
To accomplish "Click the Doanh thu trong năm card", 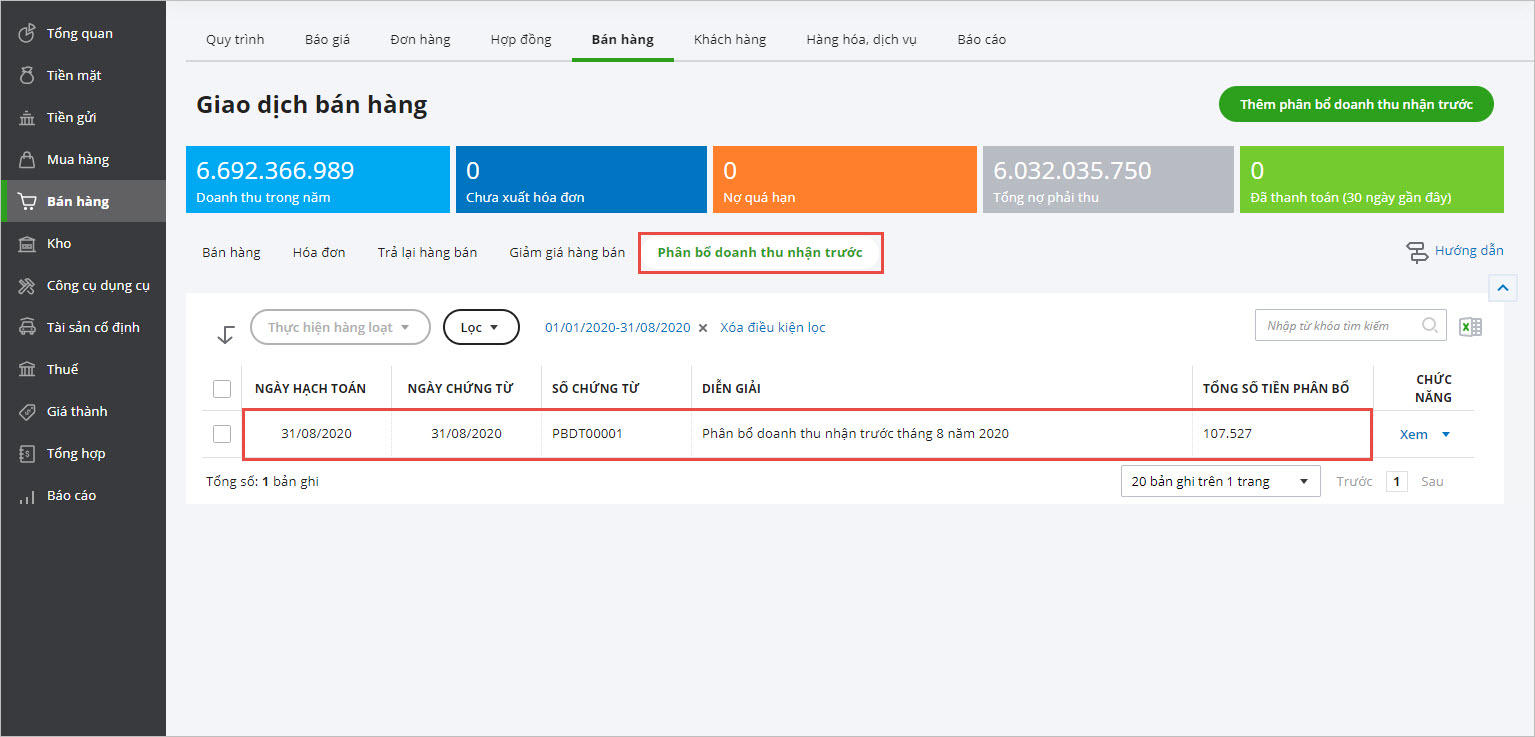I will point(318,180).
